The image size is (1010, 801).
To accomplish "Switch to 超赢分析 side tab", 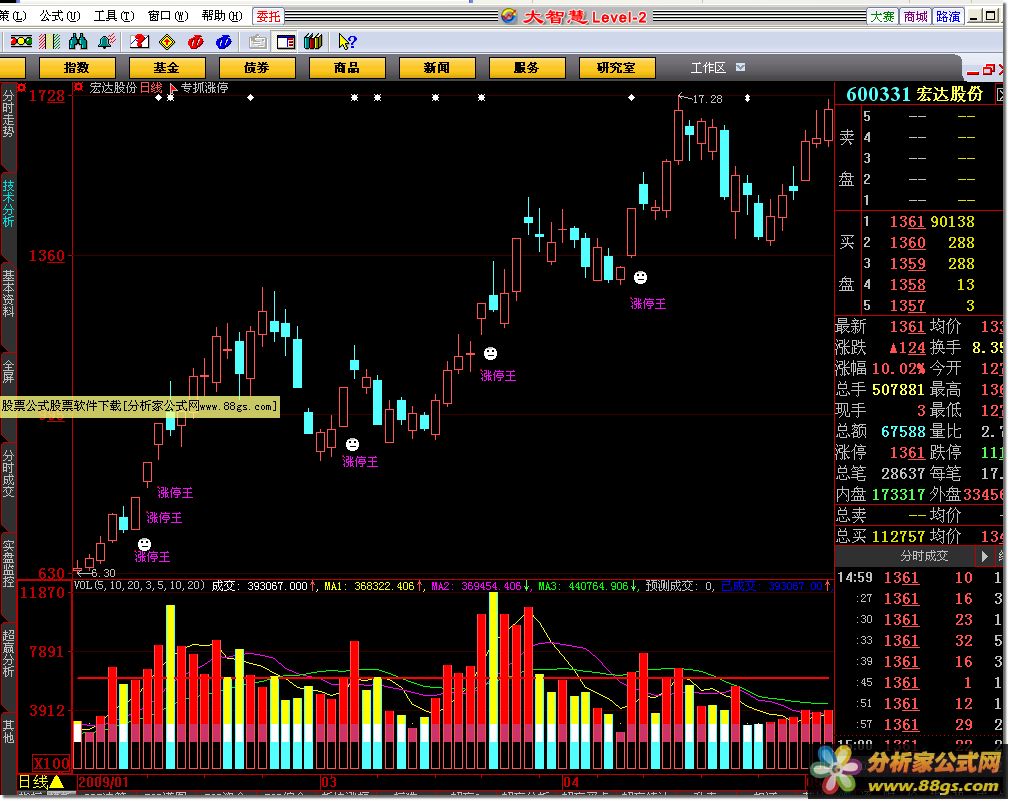I will pyautogui.click(x=8, y=654).
